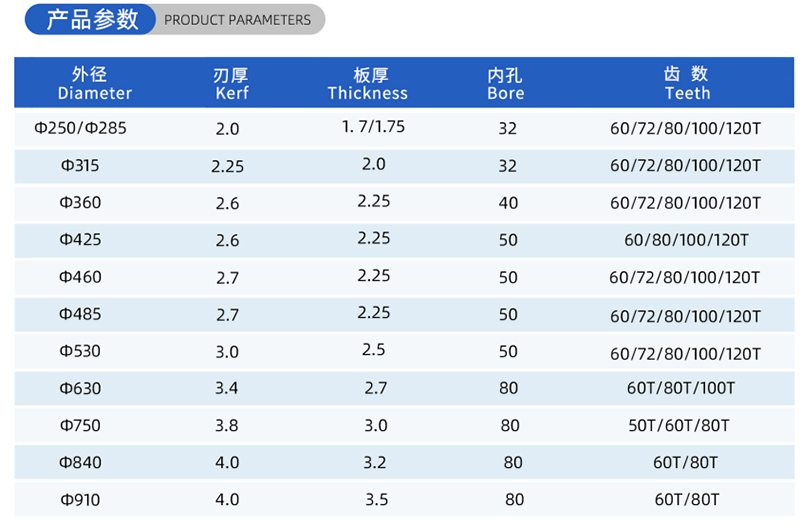
Task: Select the 3.5 thickness value for Φ910
Action: (374, 499)
